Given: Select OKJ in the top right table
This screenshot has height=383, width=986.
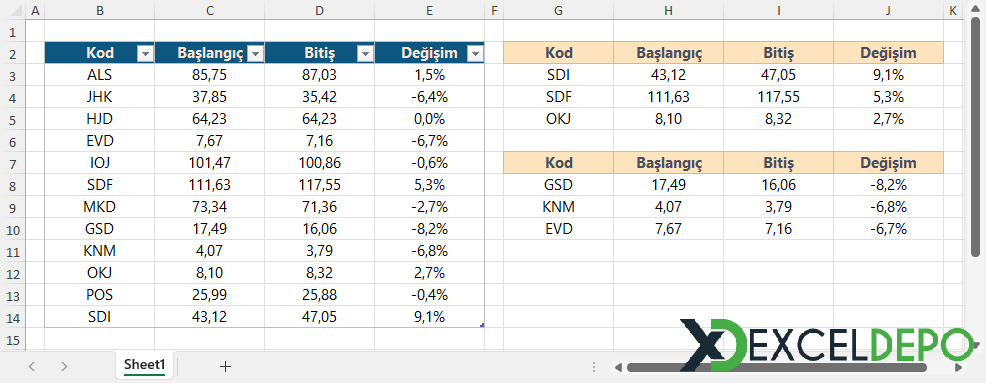Looking at the screenshot, I should [x=558, y=119].
